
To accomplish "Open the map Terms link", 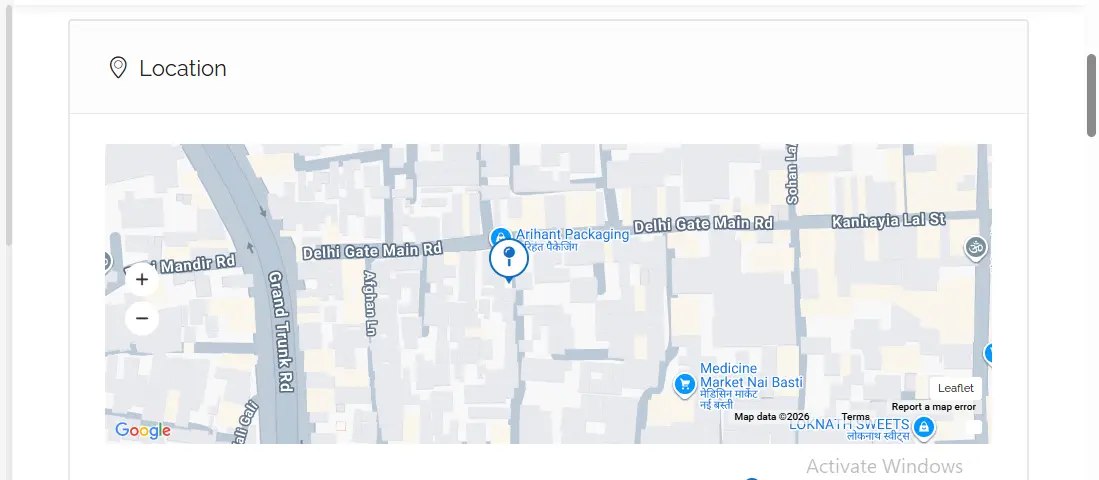I will [x=855, y=417].
